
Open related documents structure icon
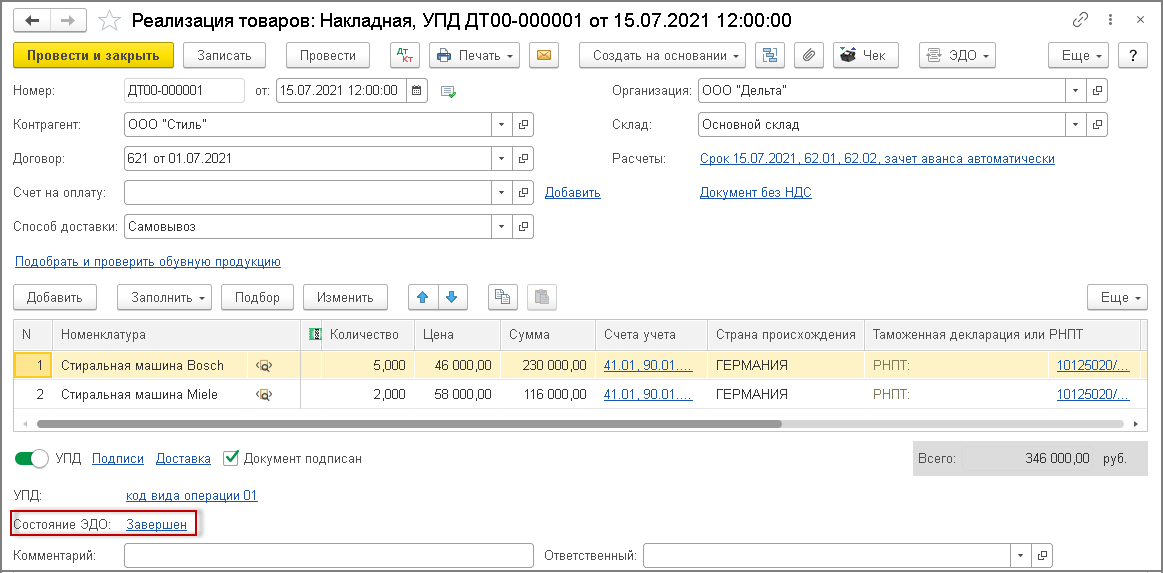click(x=770, y=56)
